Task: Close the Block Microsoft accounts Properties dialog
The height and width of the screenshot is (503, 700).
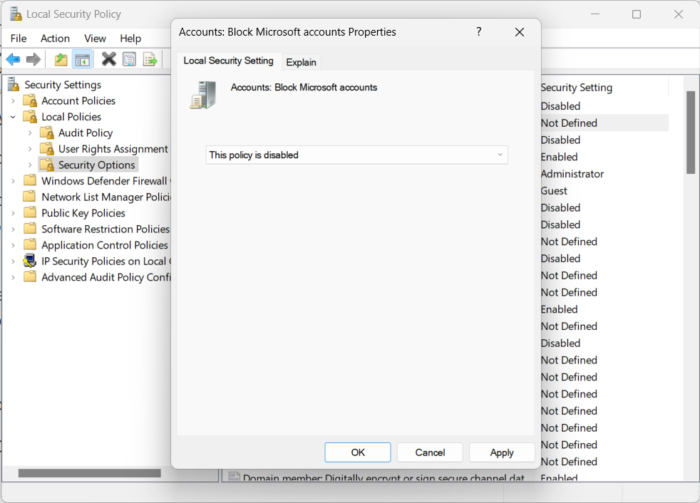Action: pyautogui.click(x=519, y=32)
